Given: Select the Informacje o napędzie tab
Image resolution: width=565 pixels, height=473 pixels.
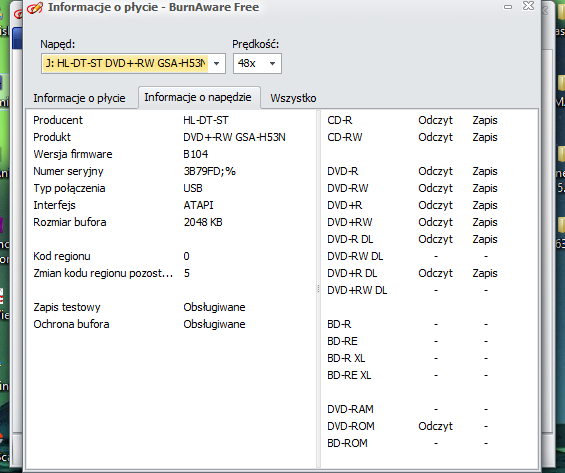Looking at the screenshot, I should coord(198,97).
